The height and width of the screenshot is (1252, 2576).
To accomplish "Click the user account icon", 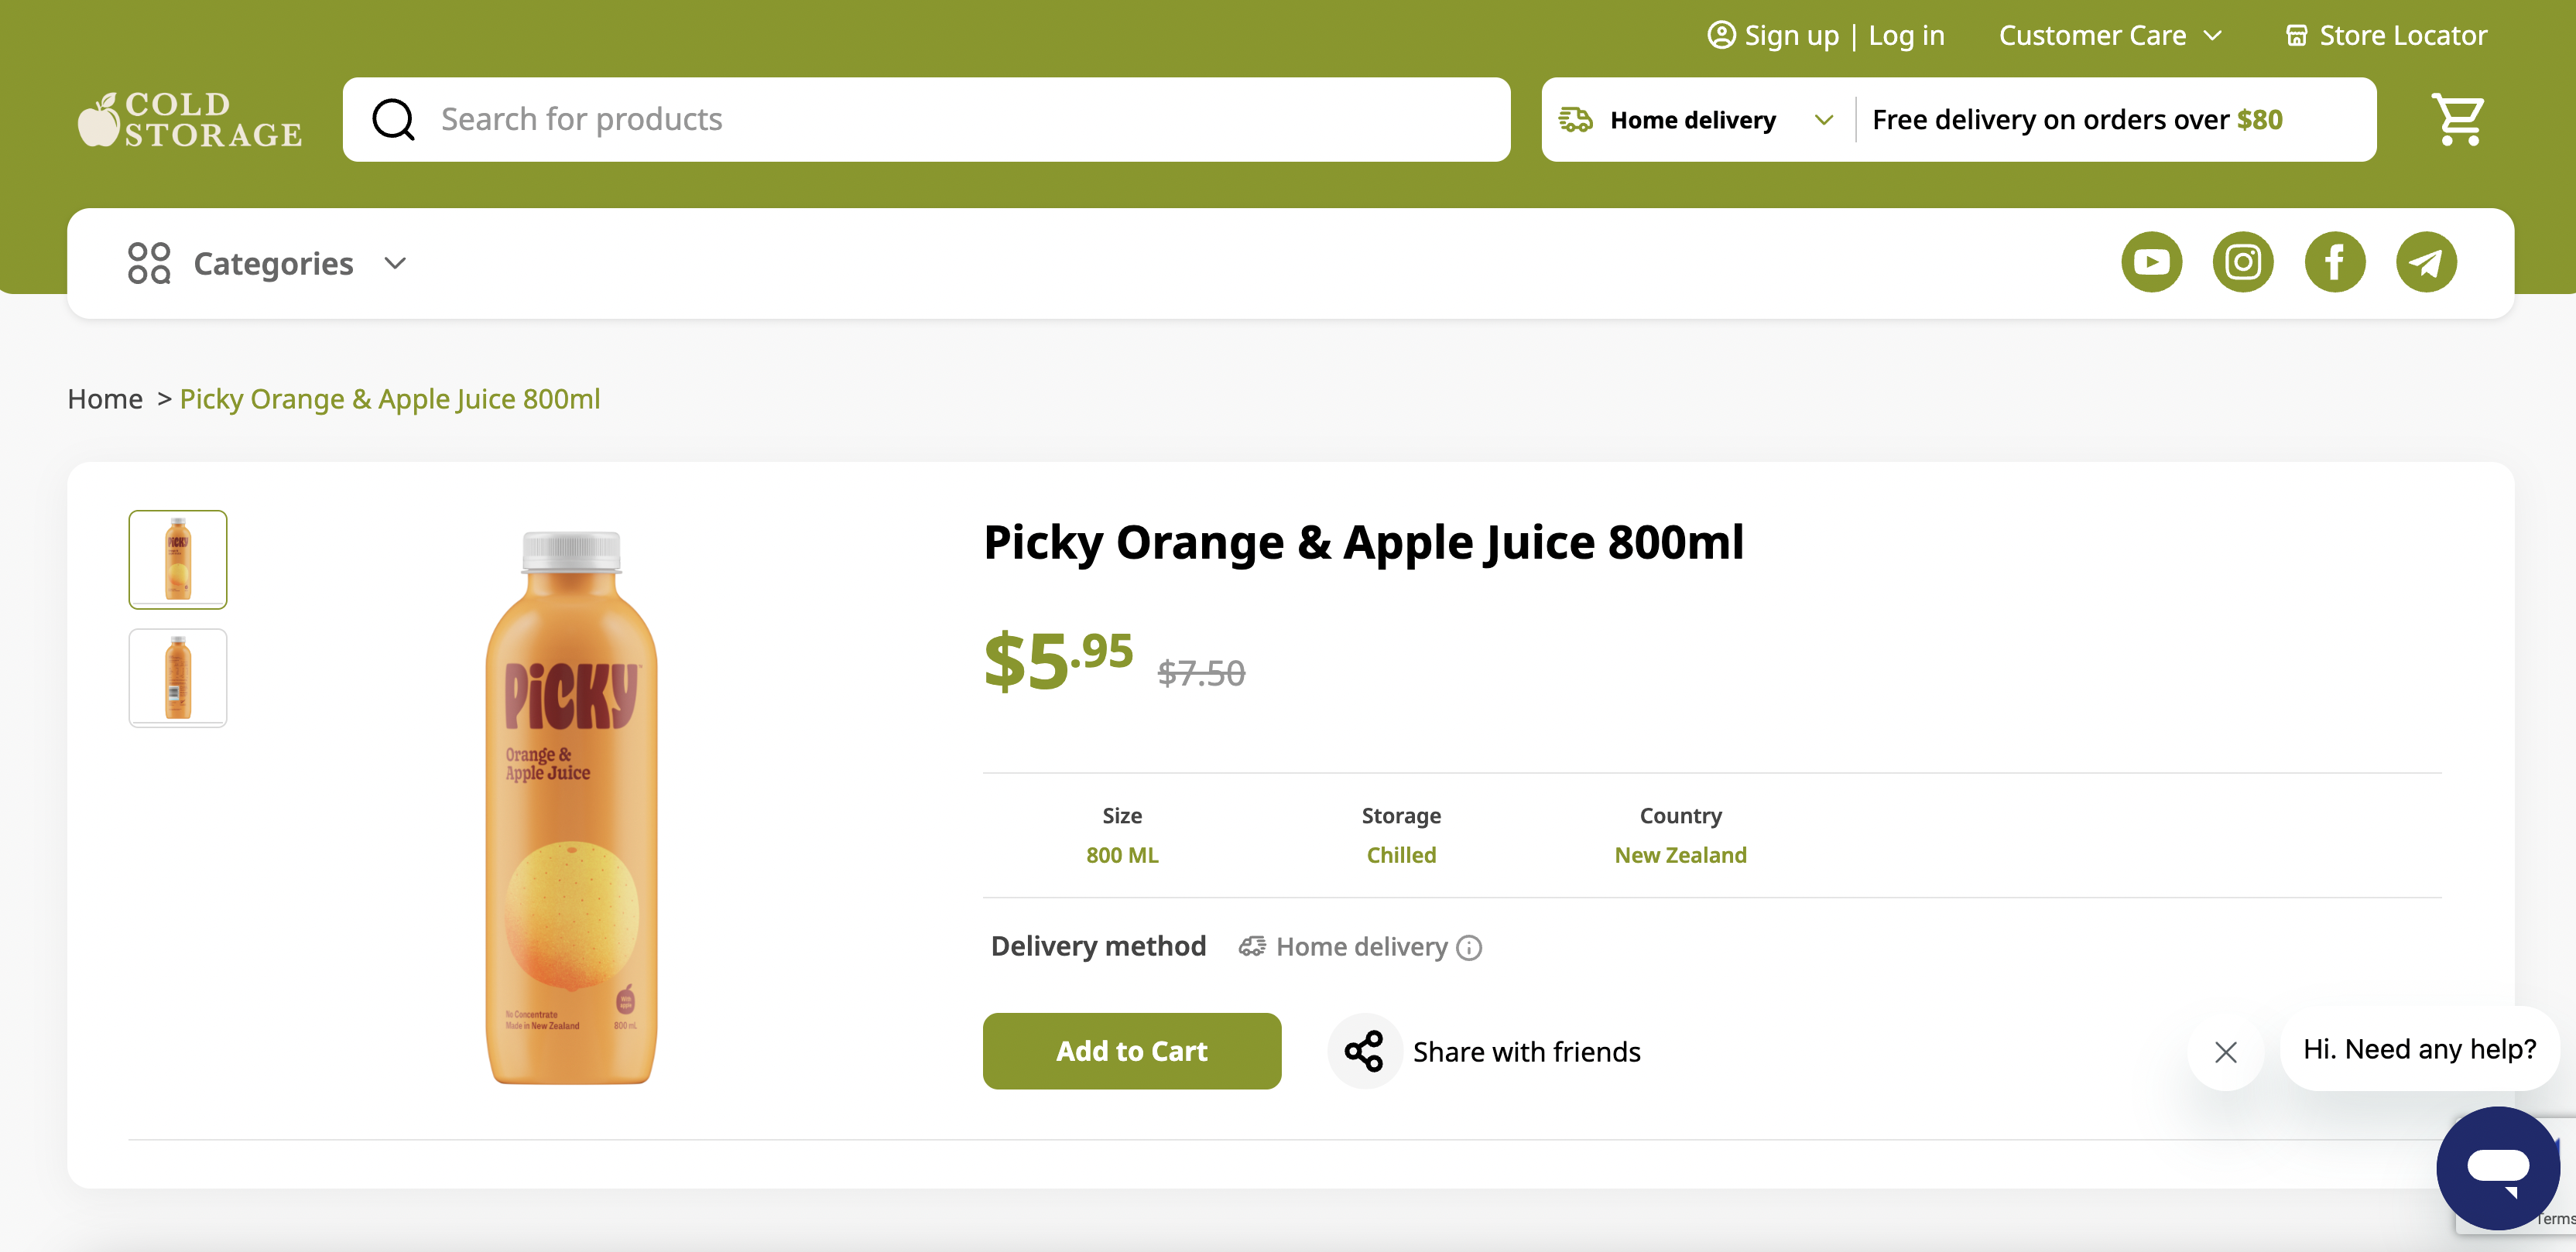I will 1721,35.
